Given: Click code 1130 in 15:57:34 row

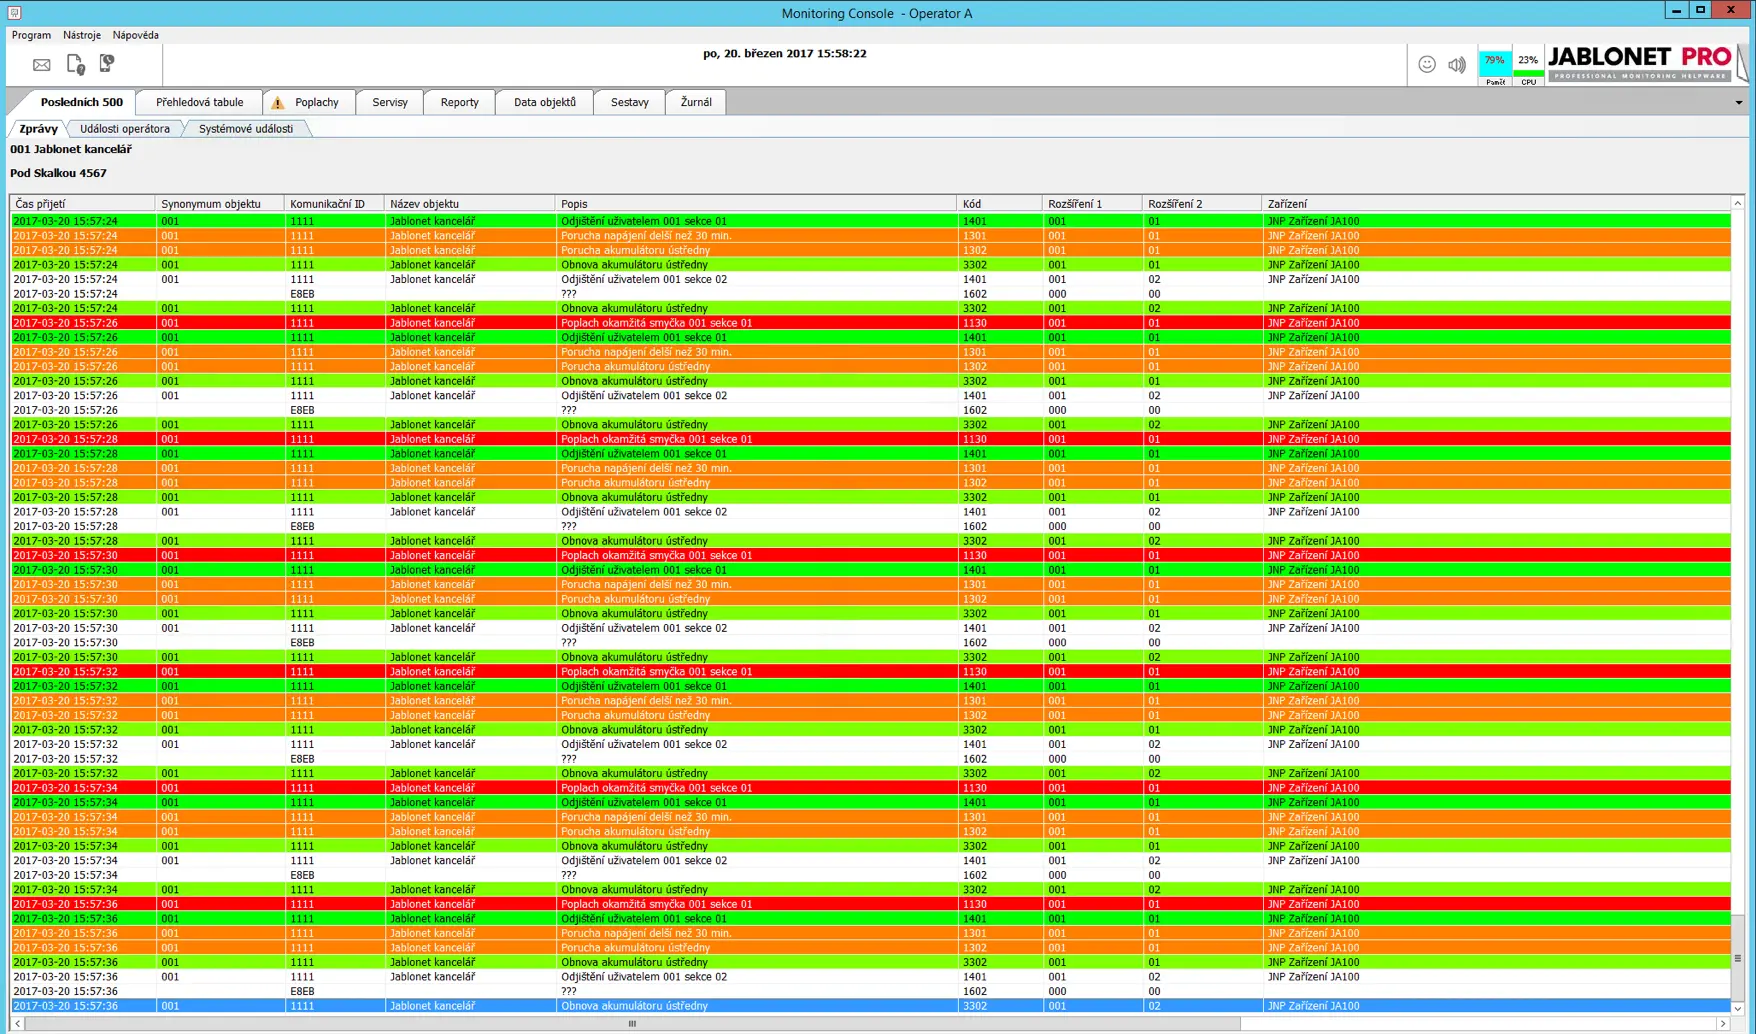Looking at the screenshot, I should tap(975, 788).
